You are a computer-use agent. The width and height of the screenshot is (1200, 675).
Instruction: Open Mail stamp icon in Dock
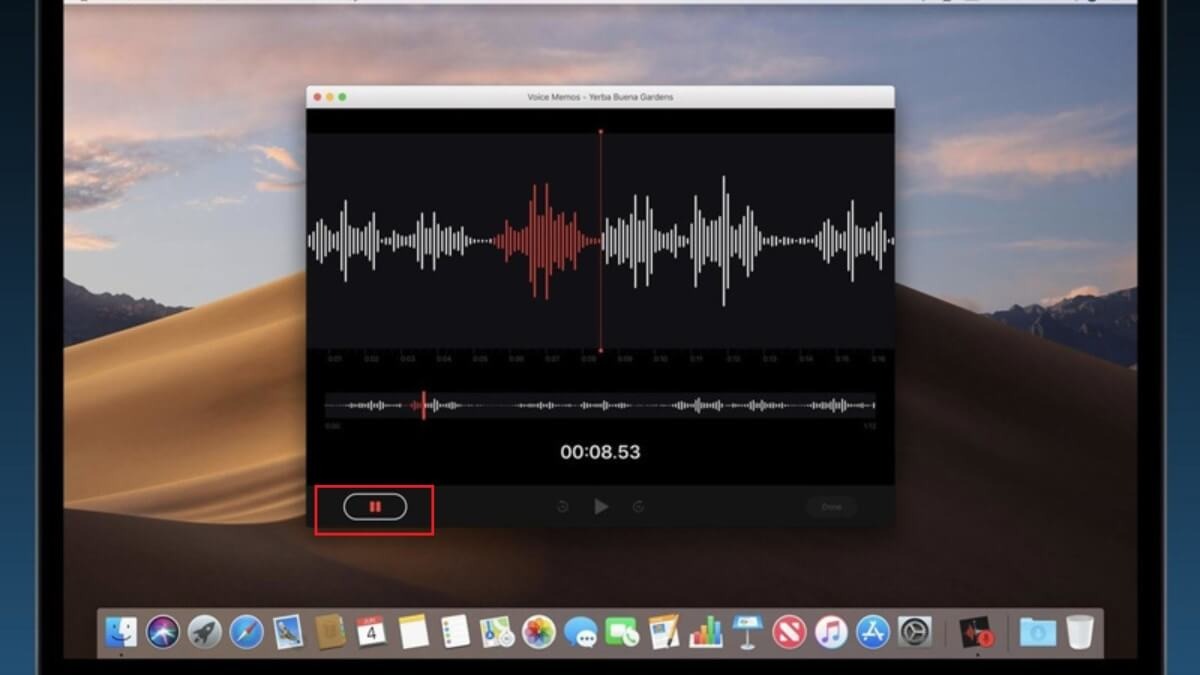[x=288, y=631]
